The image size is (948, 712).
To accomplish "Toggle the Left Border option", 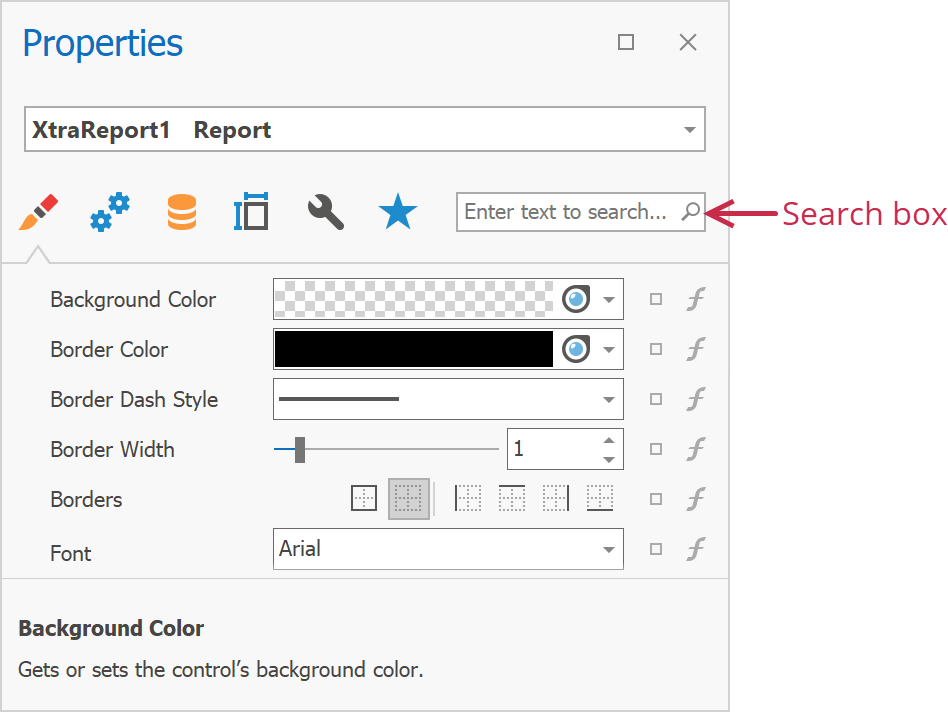I will point(468,497).
